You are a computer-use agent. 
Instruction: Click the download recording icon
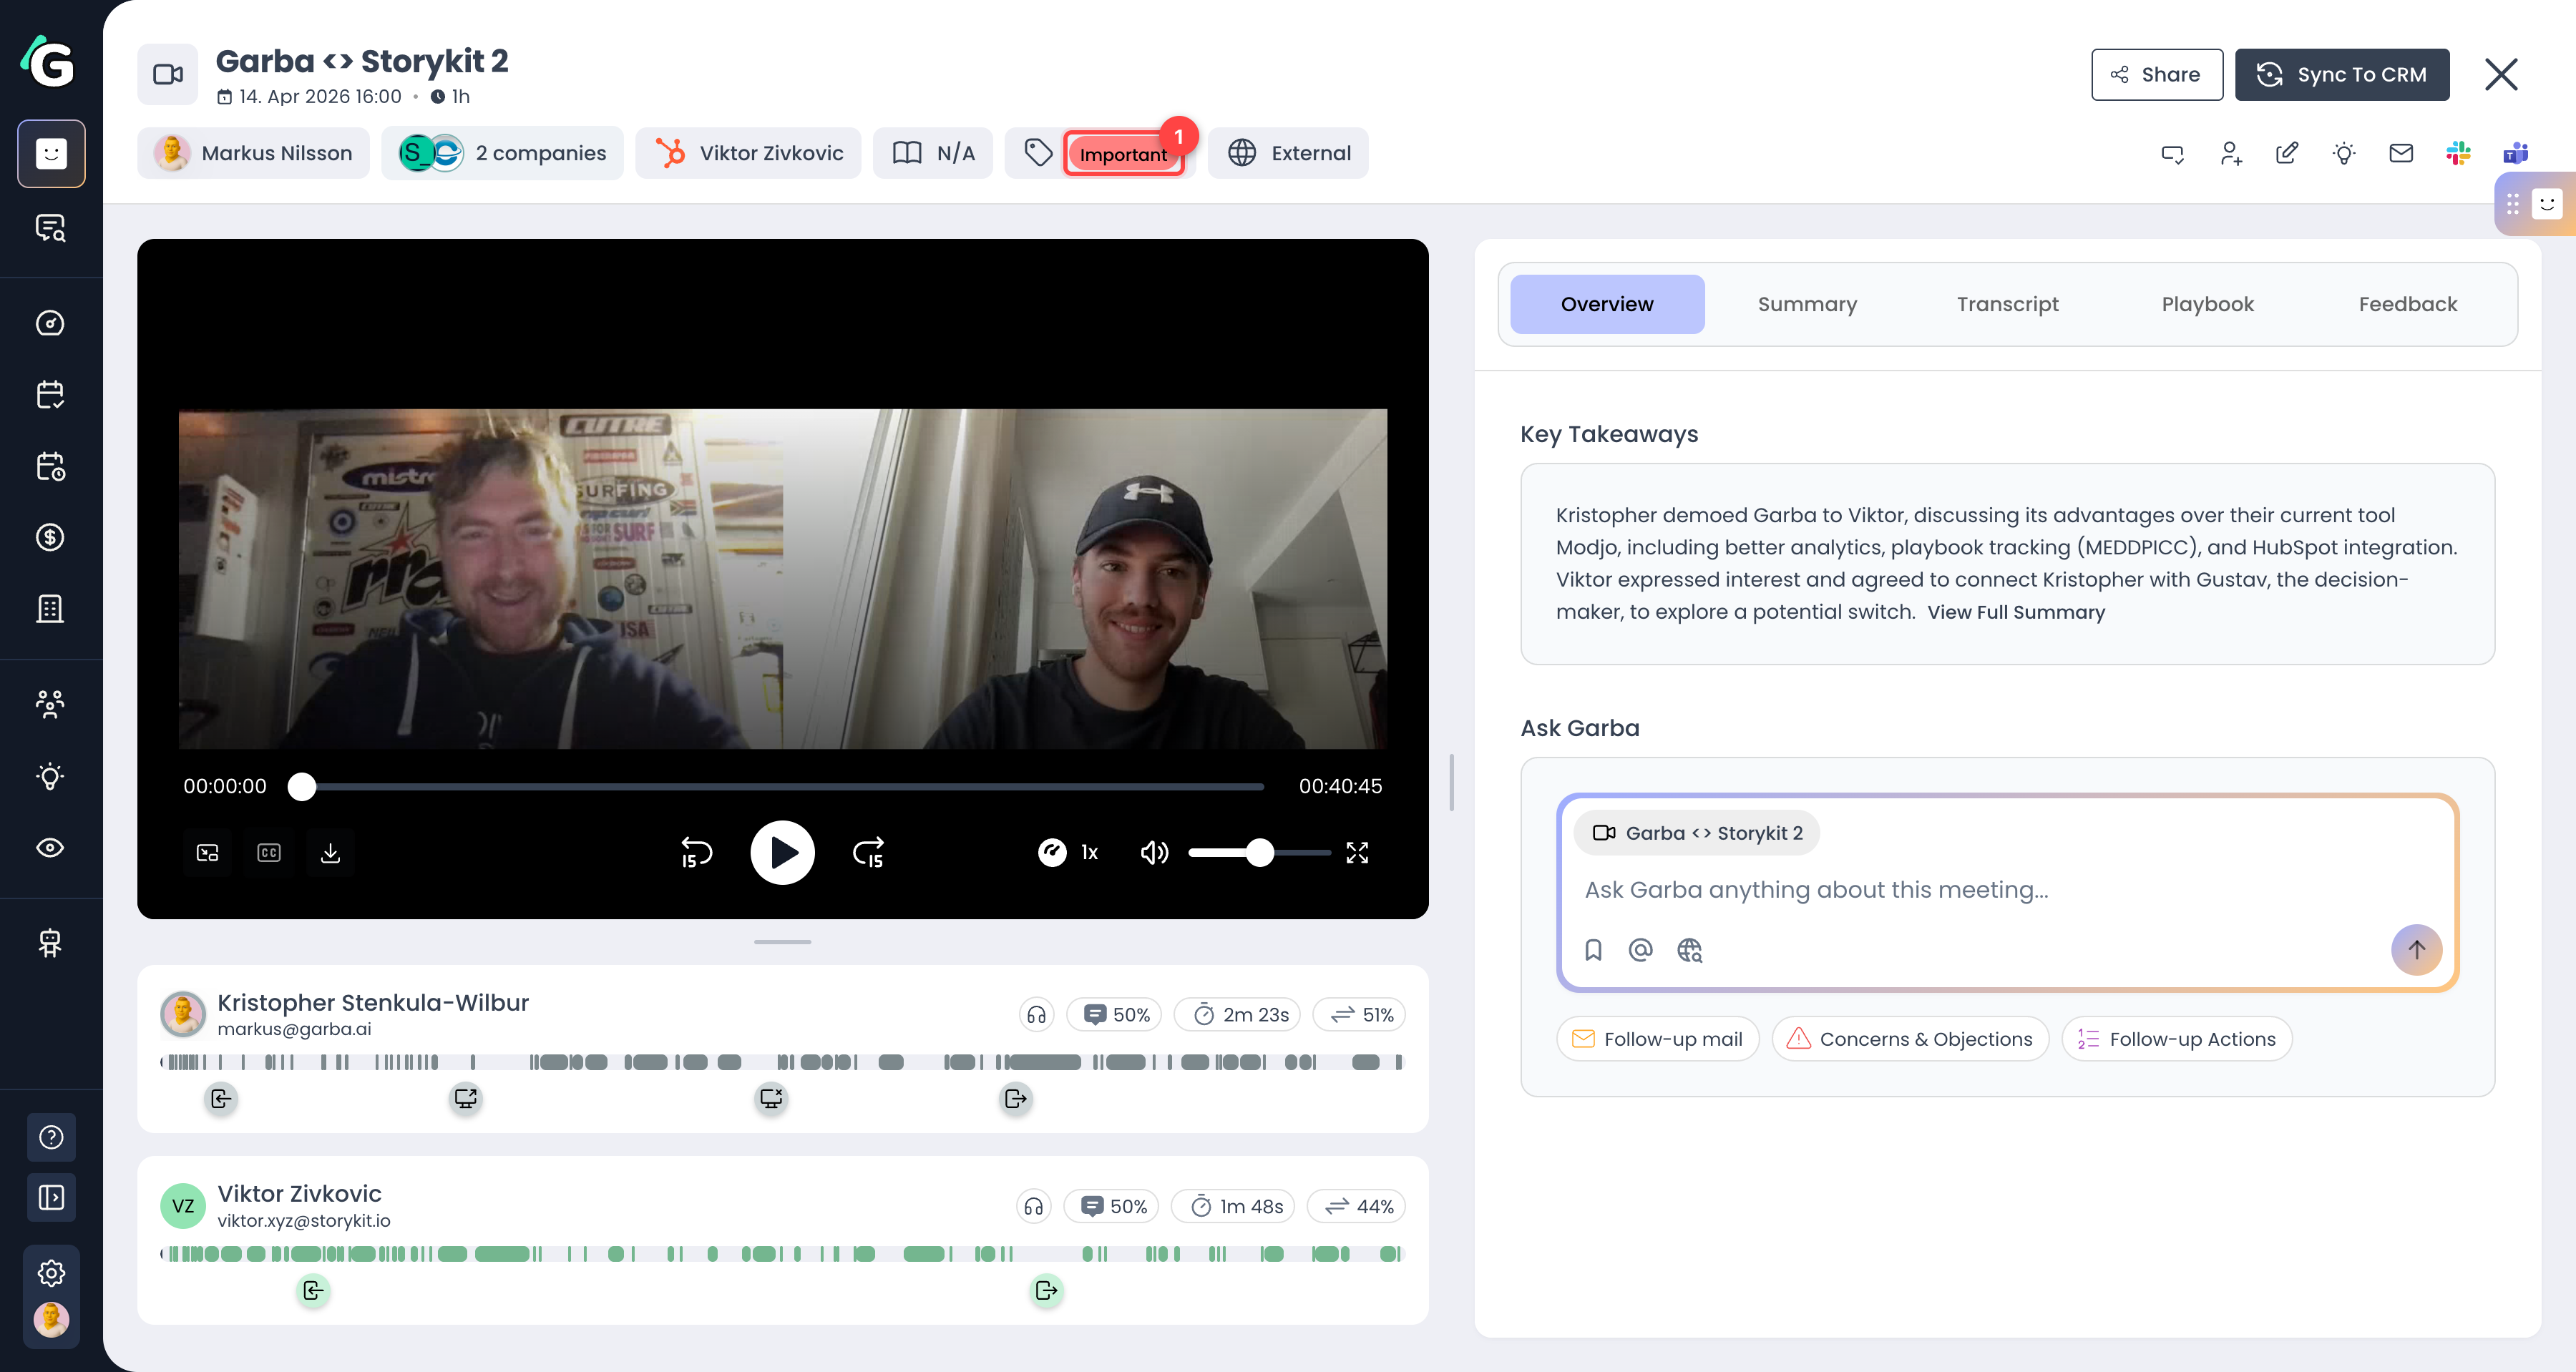pos(330,853)
